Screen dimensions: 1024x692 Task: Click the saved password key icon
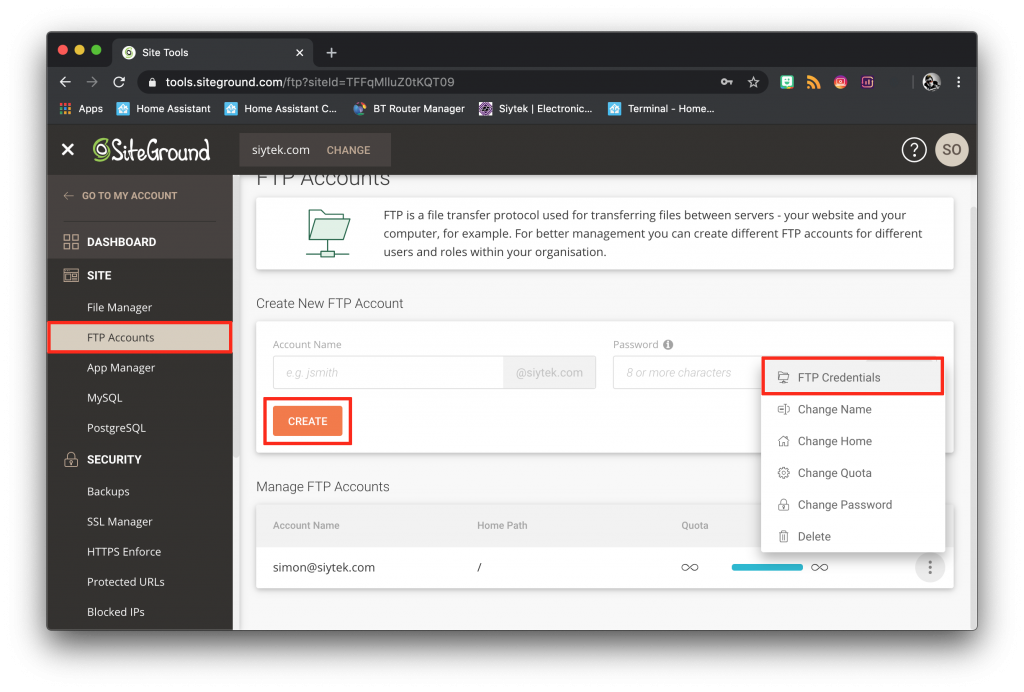tap(726, 82)
